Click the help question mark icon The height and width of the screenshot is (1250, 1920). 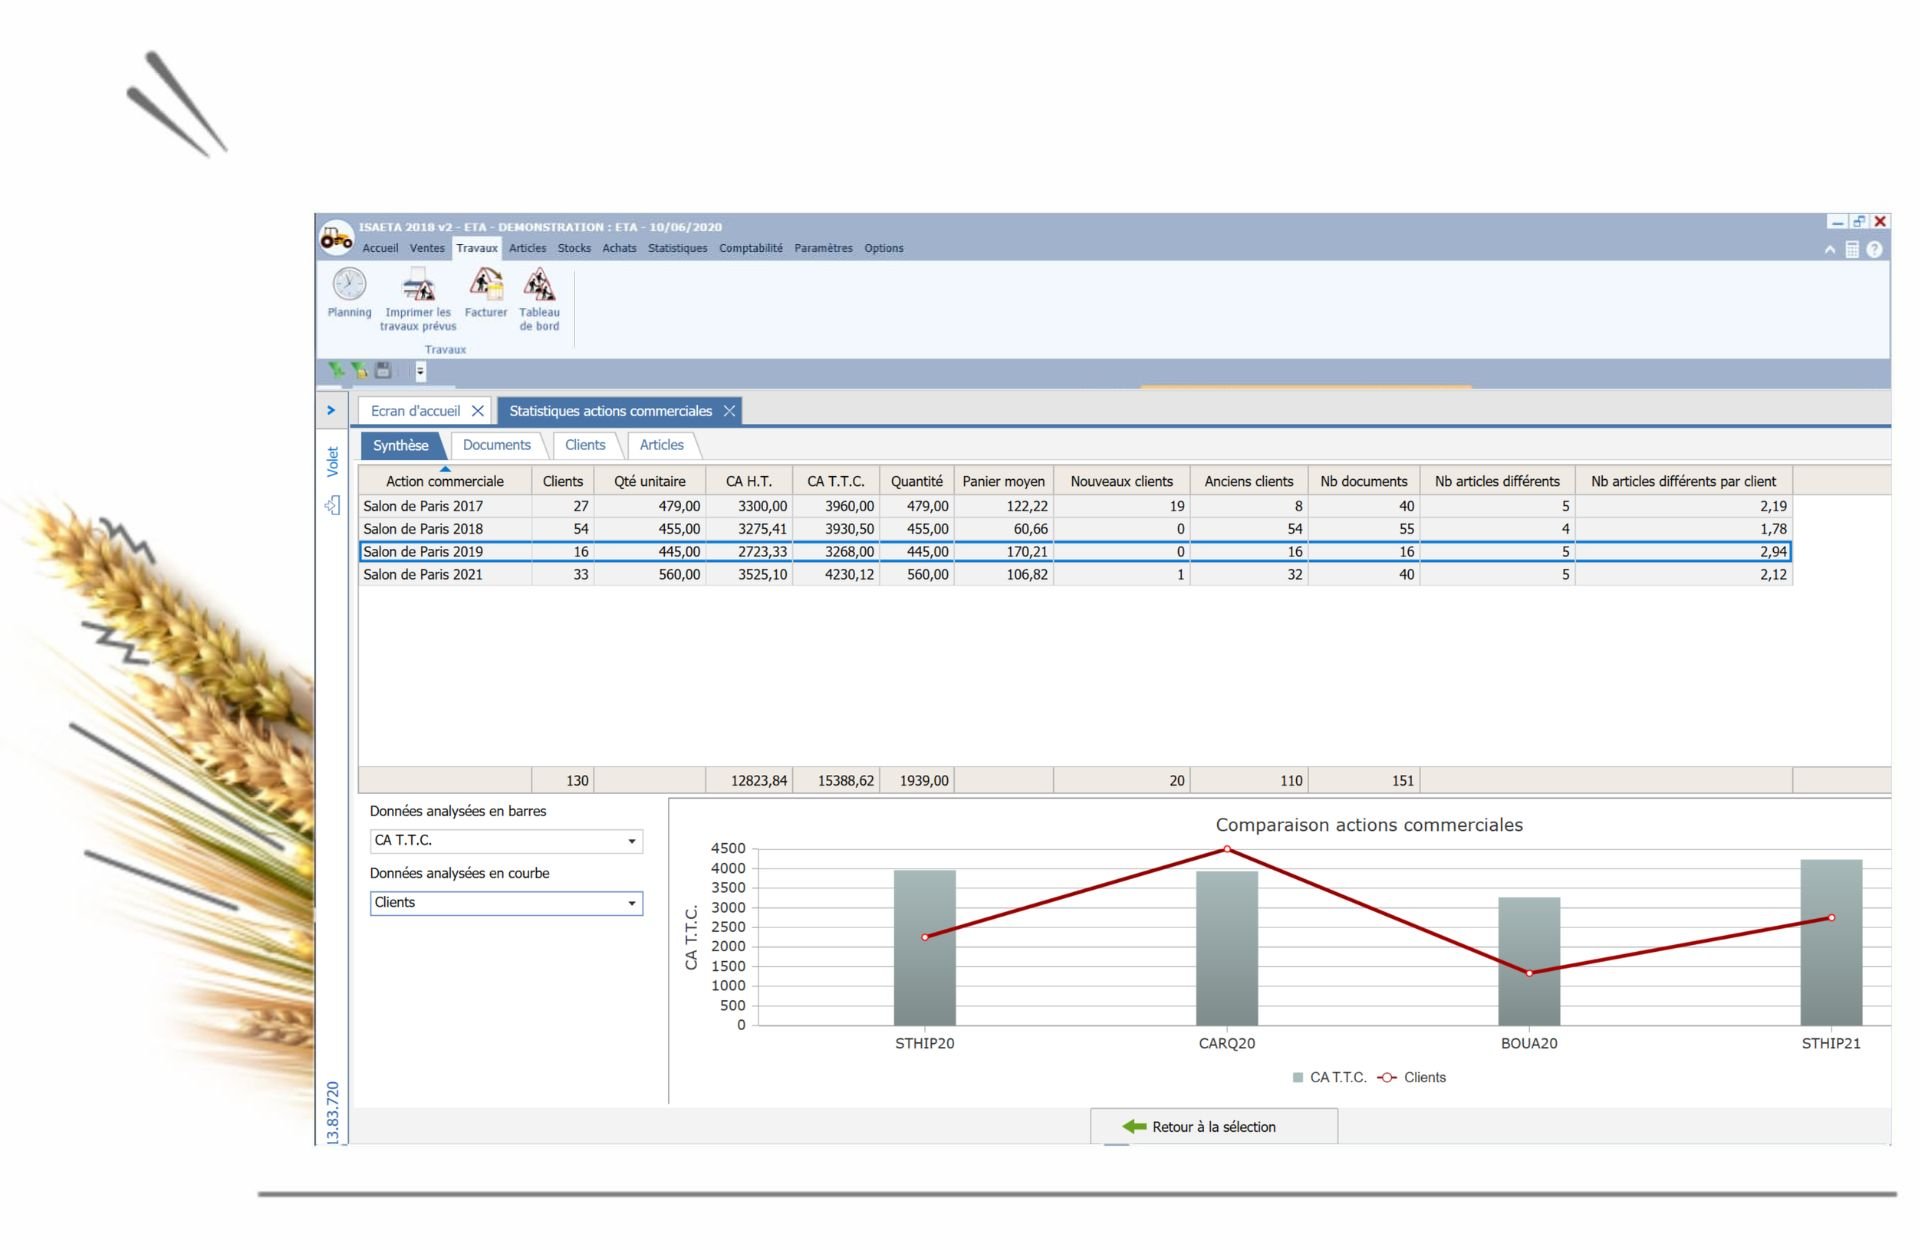tap(1874, 250)
